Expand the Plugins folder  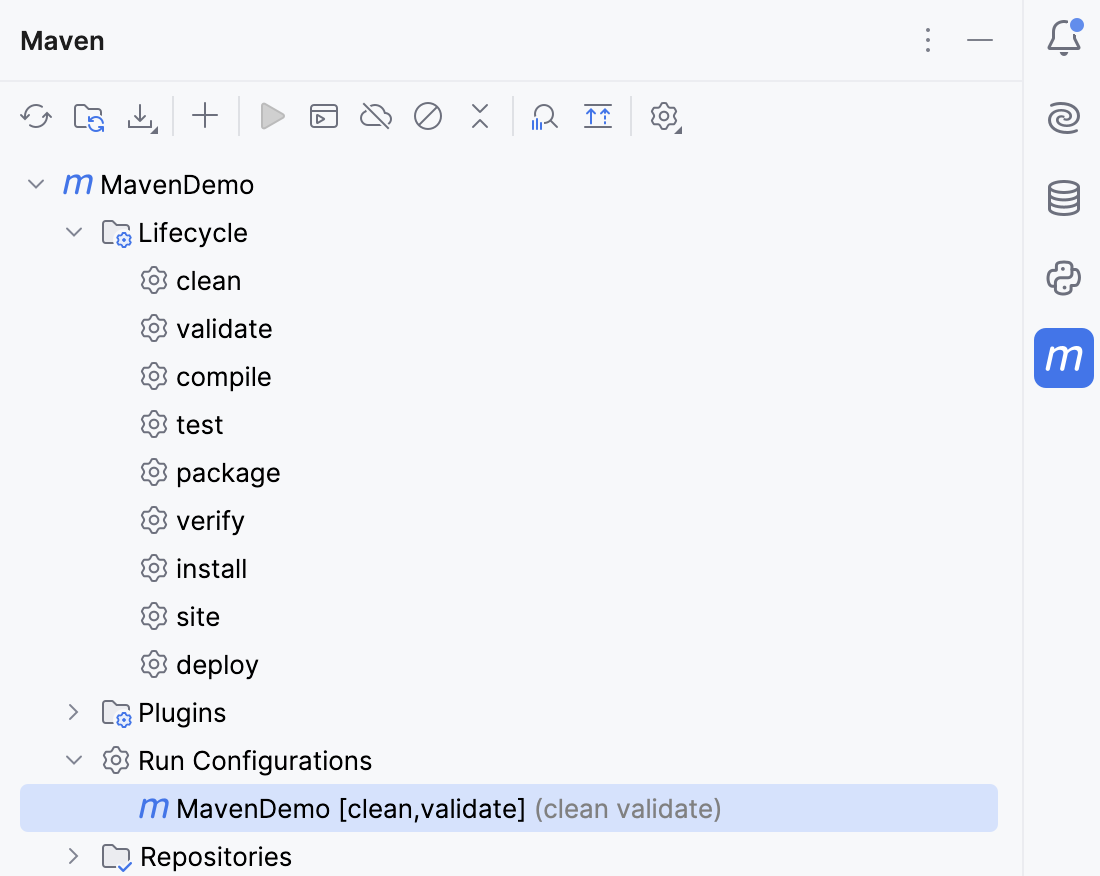point(73,713)
